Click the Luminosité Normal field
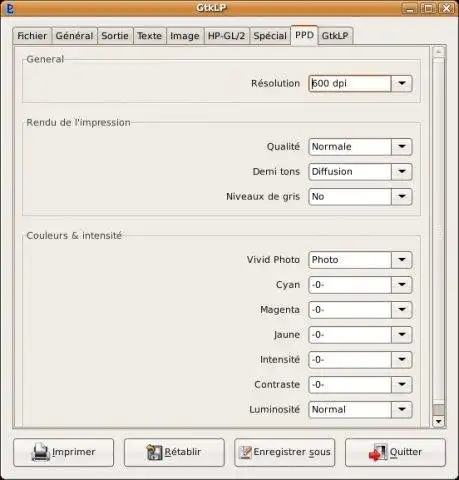 click(350, 410)
